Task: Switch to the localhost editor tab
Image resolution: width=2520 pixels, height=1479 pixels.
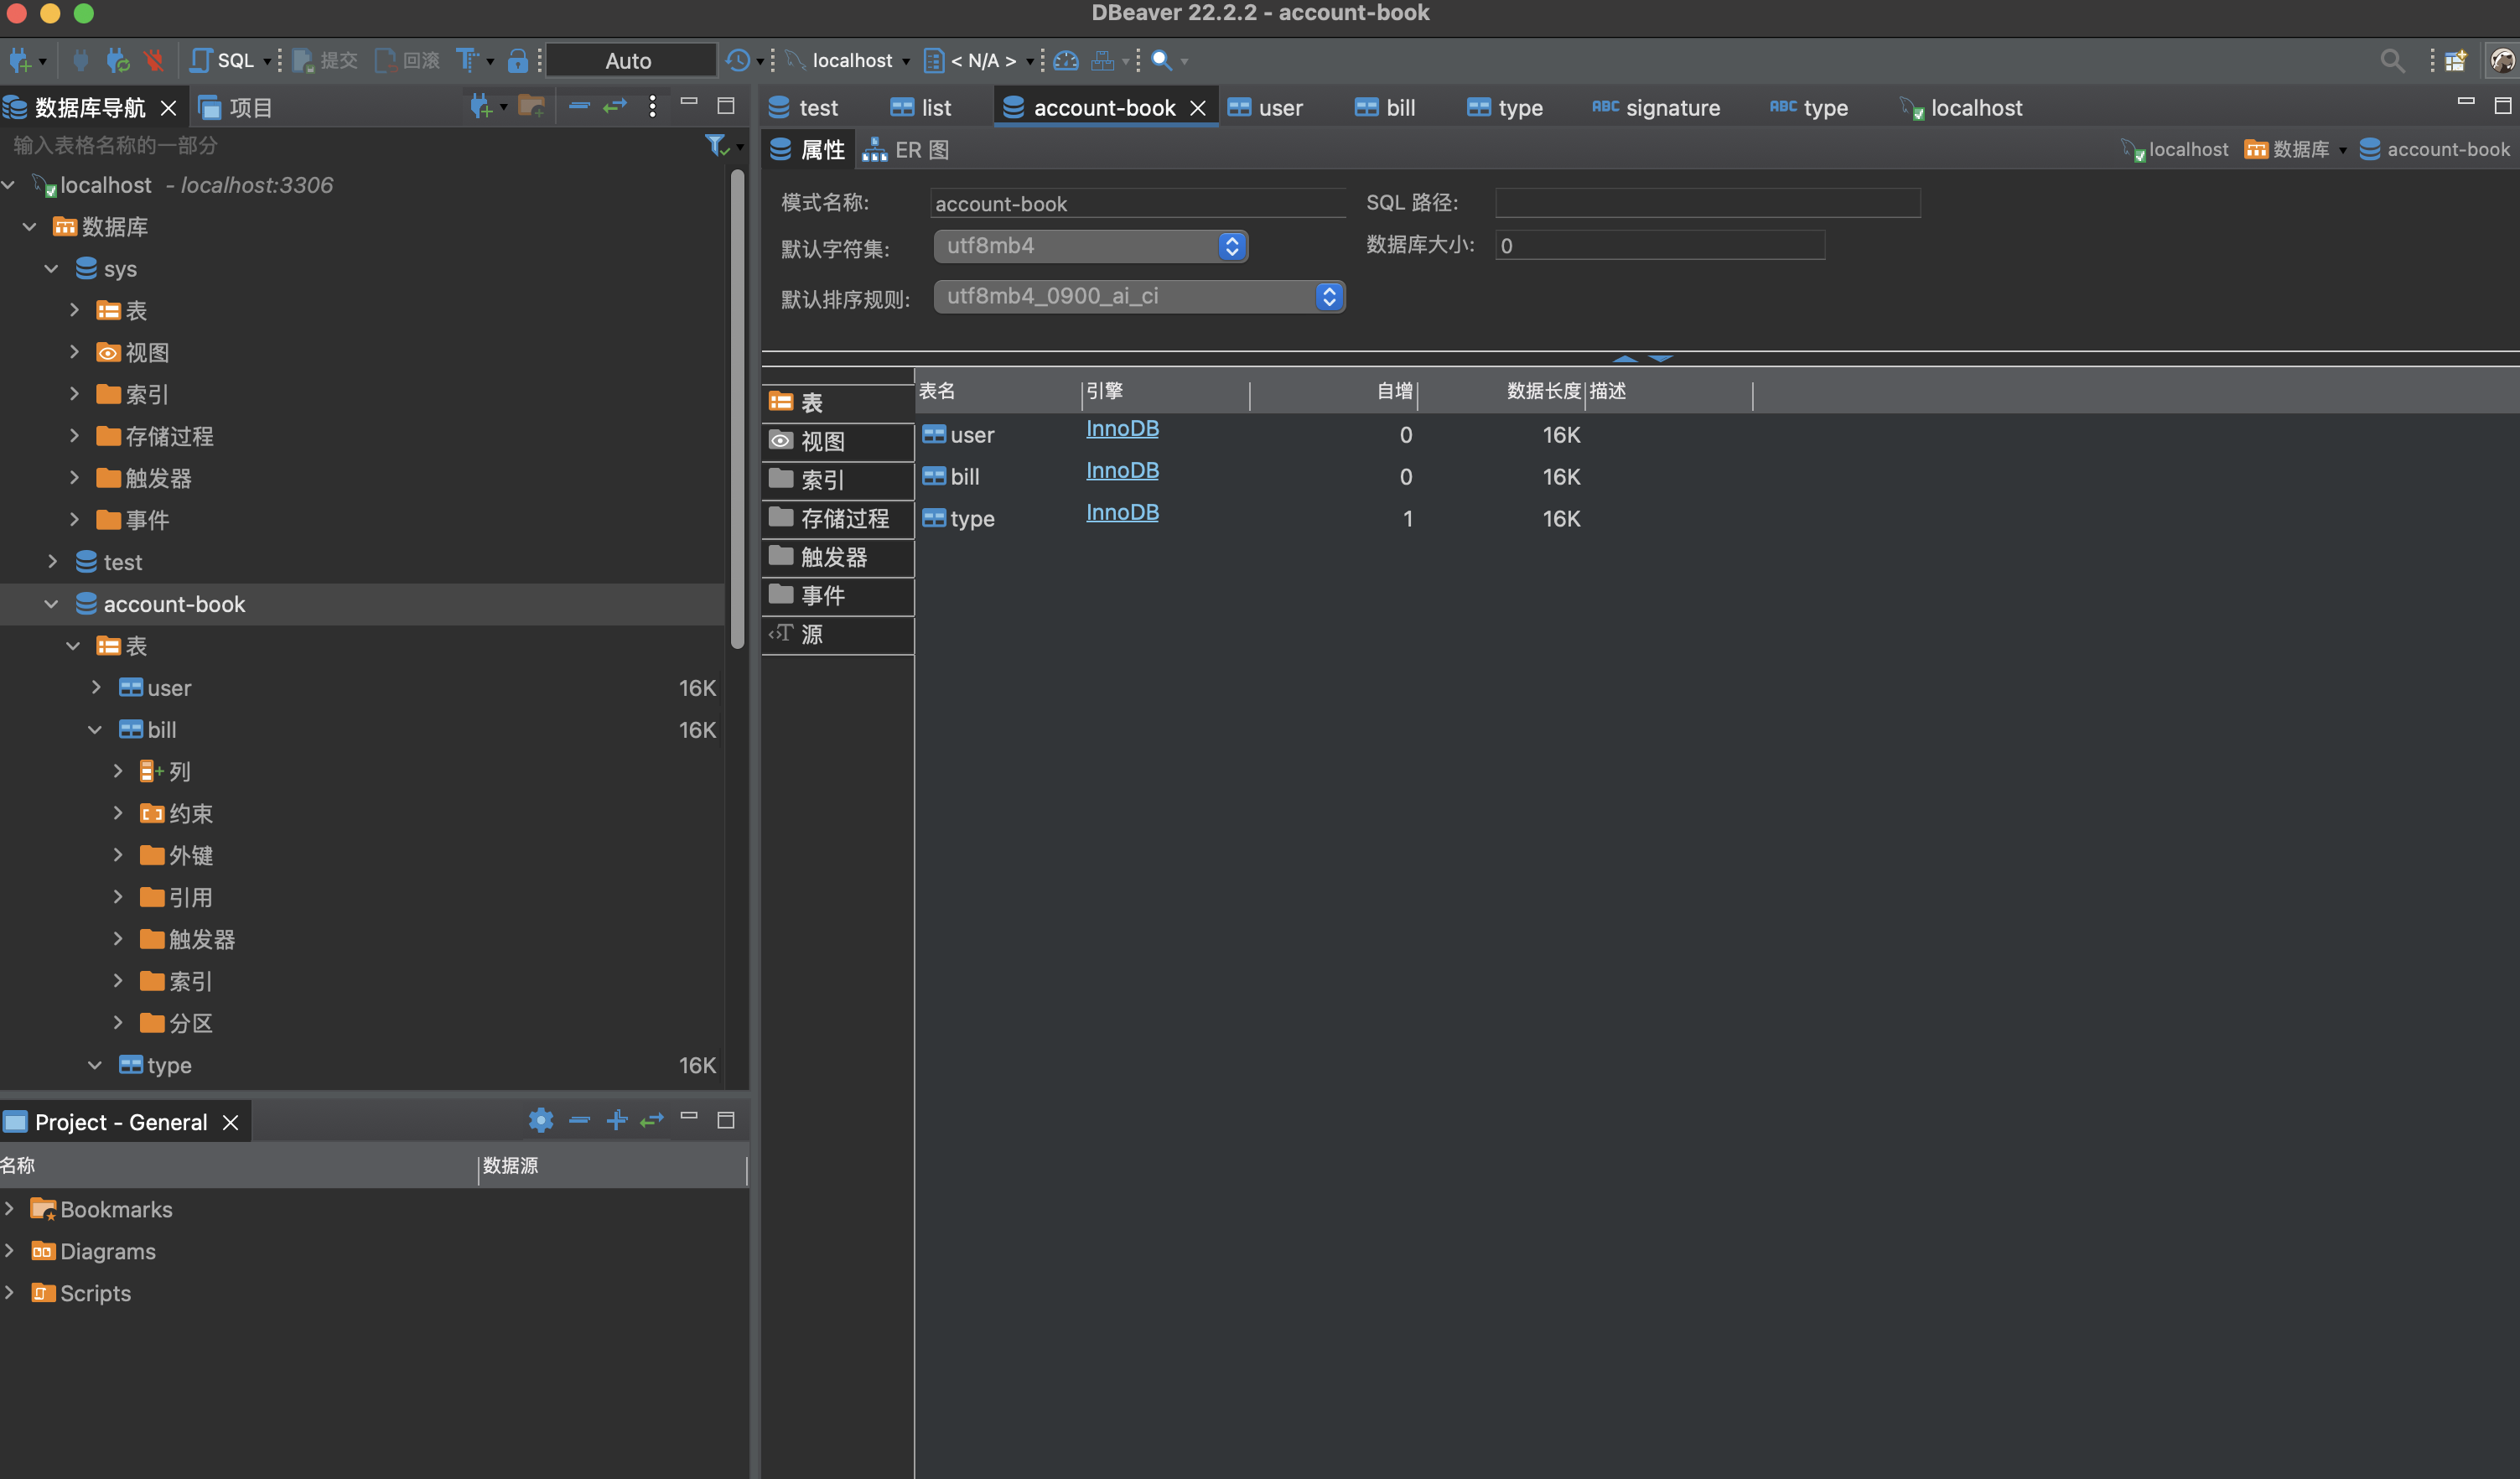Action: coord(1962,108)
